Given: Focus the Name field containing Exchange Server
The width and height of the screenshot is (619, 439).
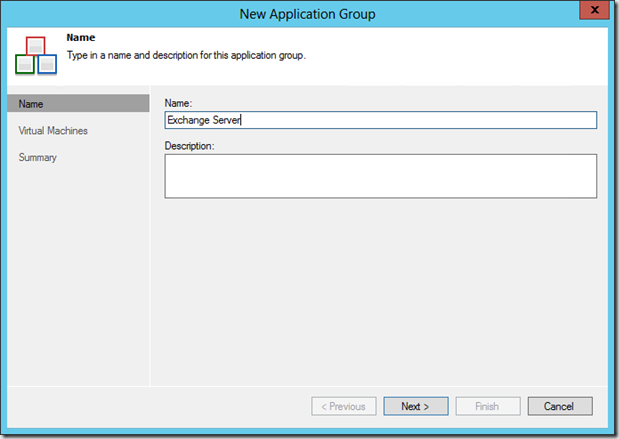Looking at the screenshot, I should pos(381,120).
